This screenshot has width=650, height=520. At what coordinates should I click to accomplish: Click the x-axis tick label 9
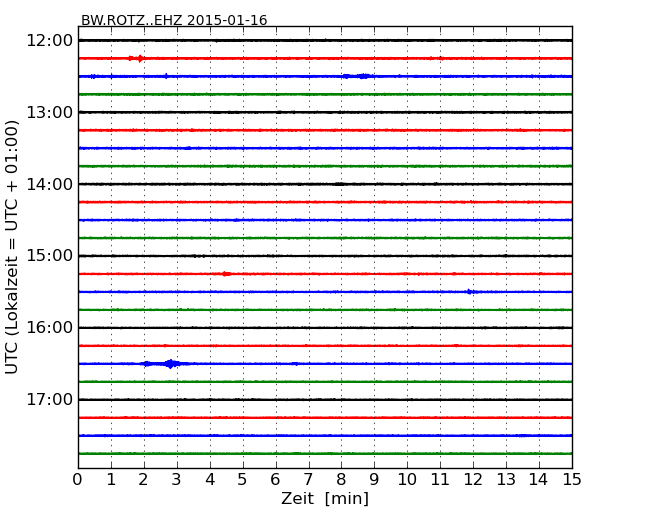pyautogui.click(x=374, y=480)
